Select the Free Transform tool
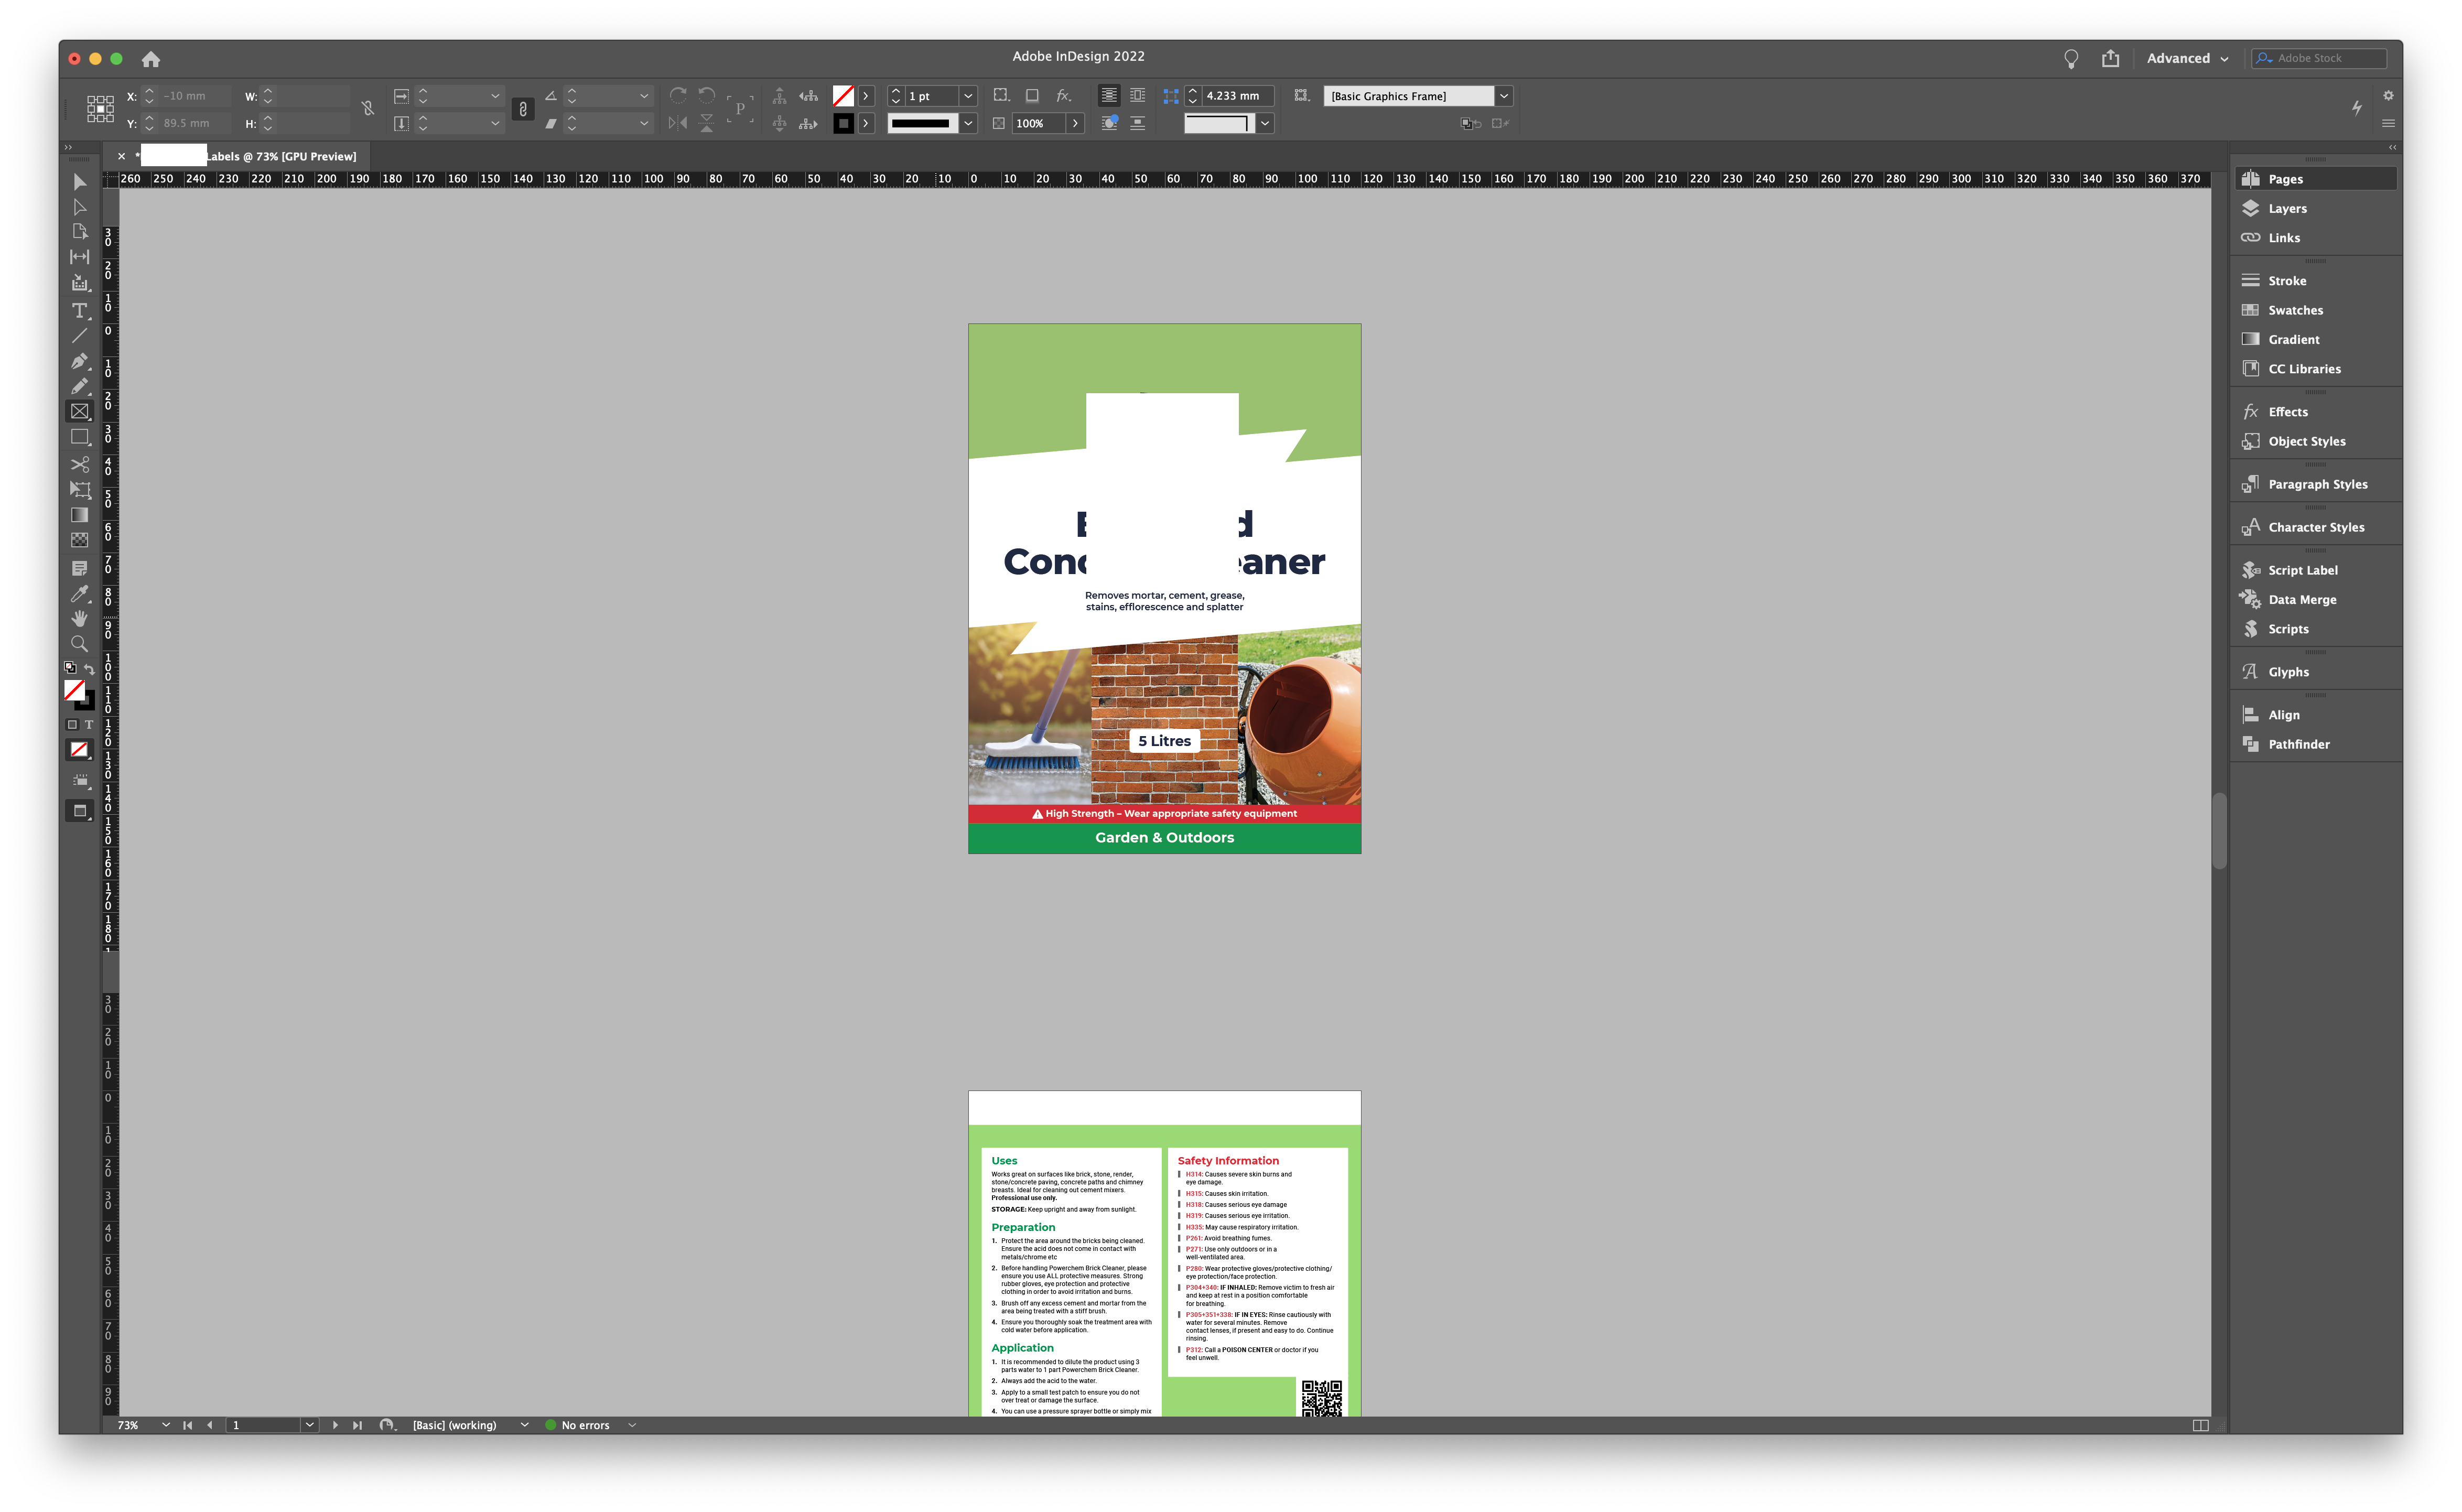The image size is (2462, 1512). click(79, 490)
